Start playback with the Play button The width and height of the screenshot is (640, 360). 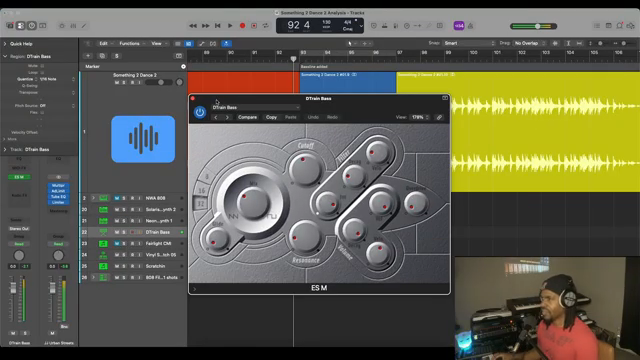coord(230,26)
